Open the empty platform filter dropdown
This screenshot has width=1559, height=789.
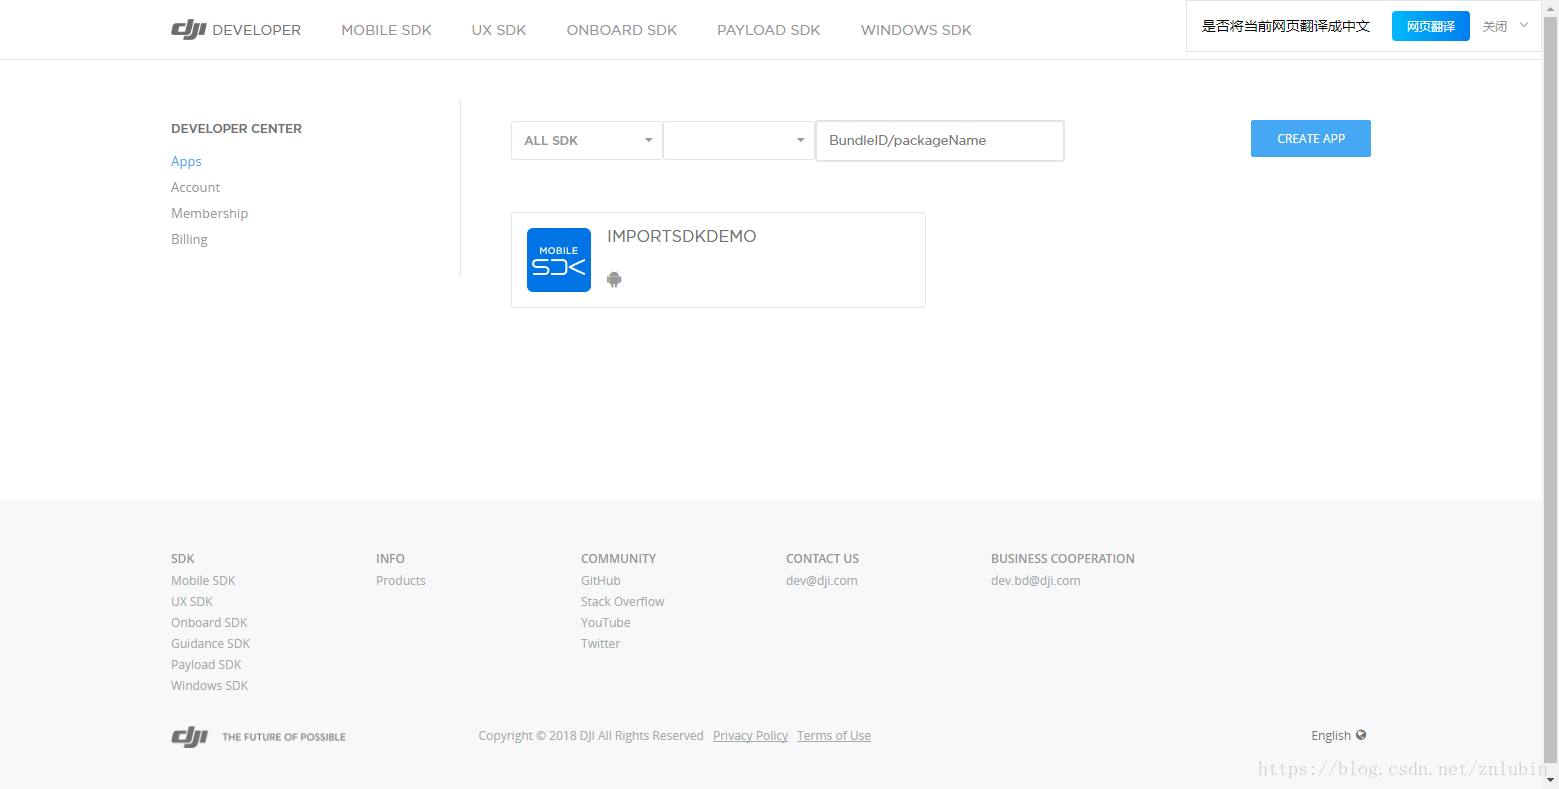[x=739, y=140]
